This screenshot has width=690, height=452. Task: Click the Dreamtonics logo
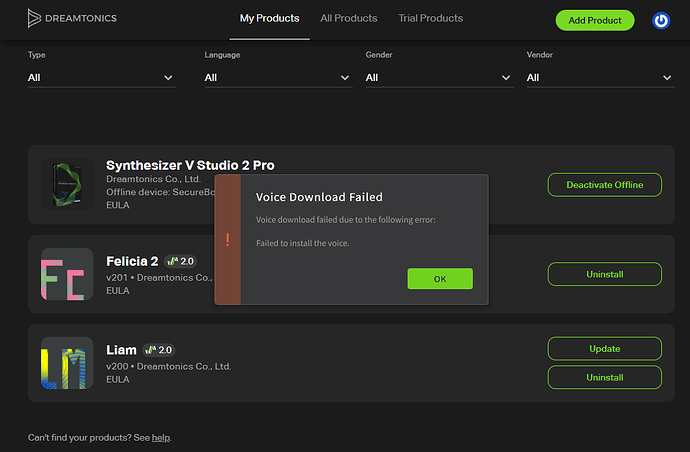pyautogui.click(x=72, y=18)
